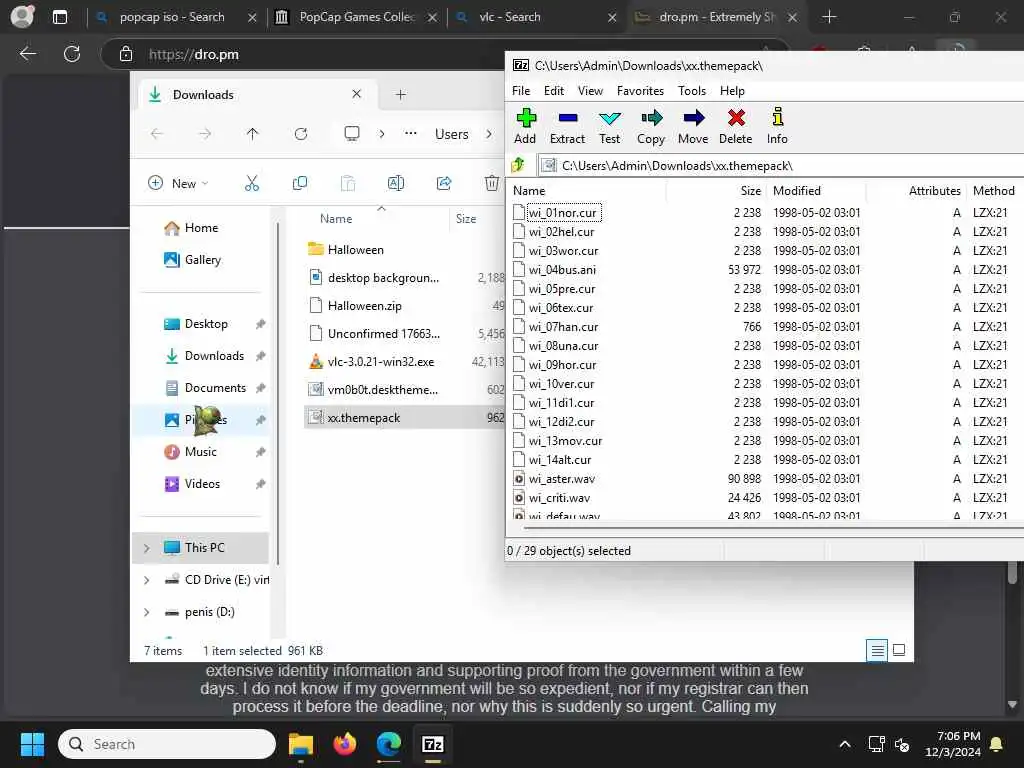This screenshot has height=768, width=1024.
Task: Click the Copy toolbar icon in 7-Zip
Action: click(651, 126)
